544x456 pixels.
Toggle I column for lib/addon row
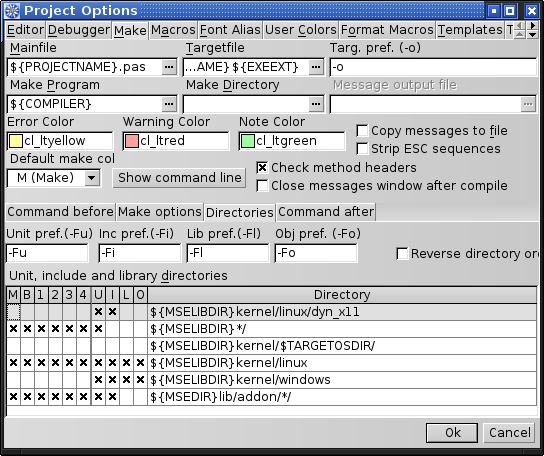(x=112, y=397)
